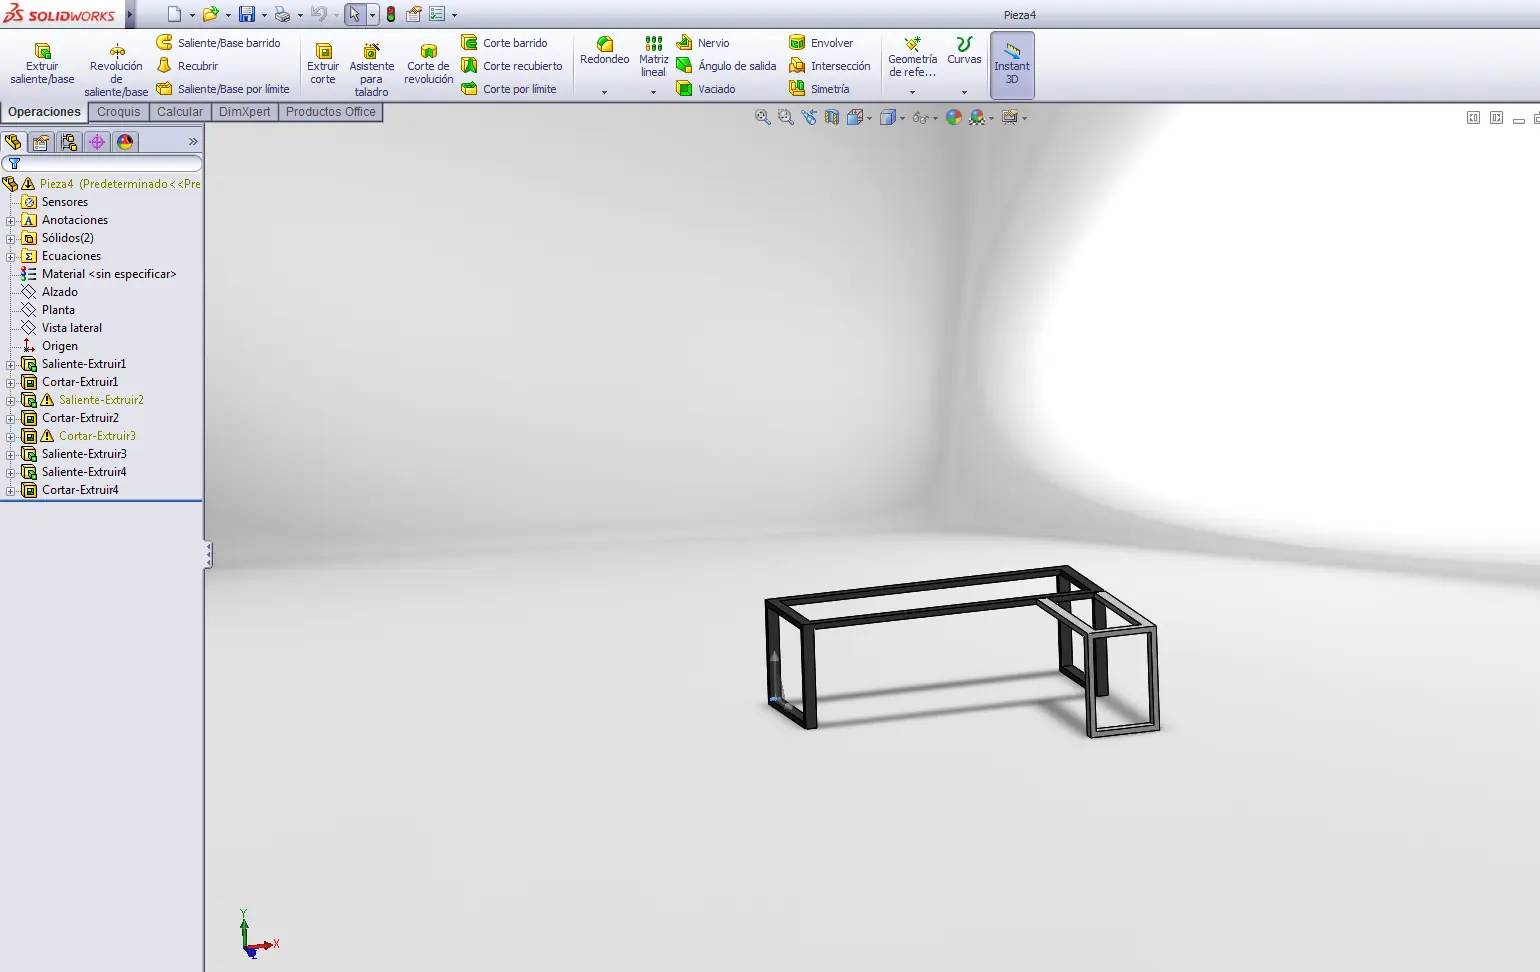Click the Intersección tool
The image size is (1540, 972).
coord(830,66)
